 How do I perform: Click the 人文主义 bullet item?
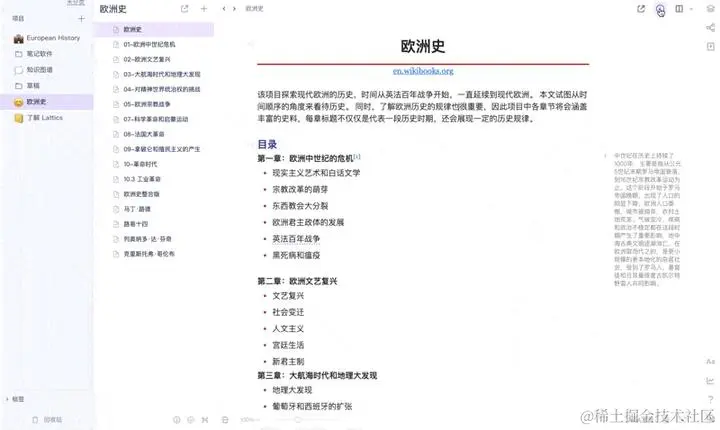point(288,329)
